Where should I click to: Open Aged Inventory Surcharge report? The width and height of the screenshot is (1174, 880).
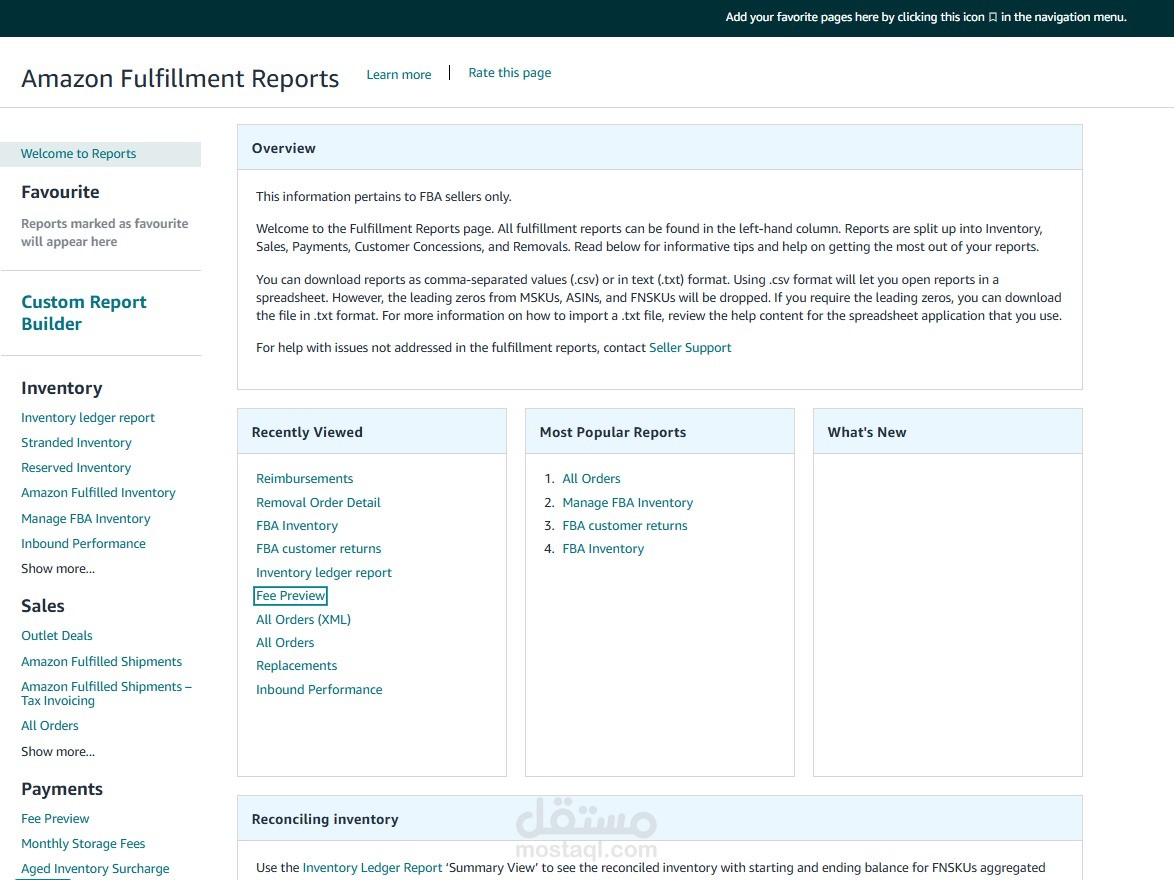point(95,869)
